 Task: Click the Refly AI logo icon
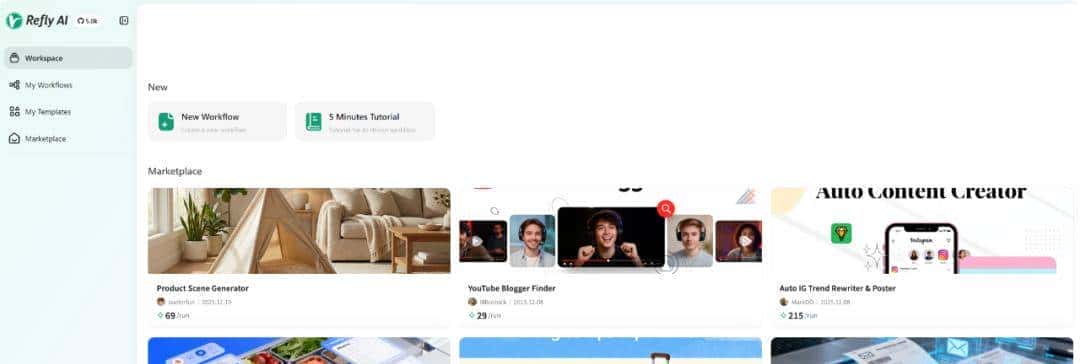[14, 21]
